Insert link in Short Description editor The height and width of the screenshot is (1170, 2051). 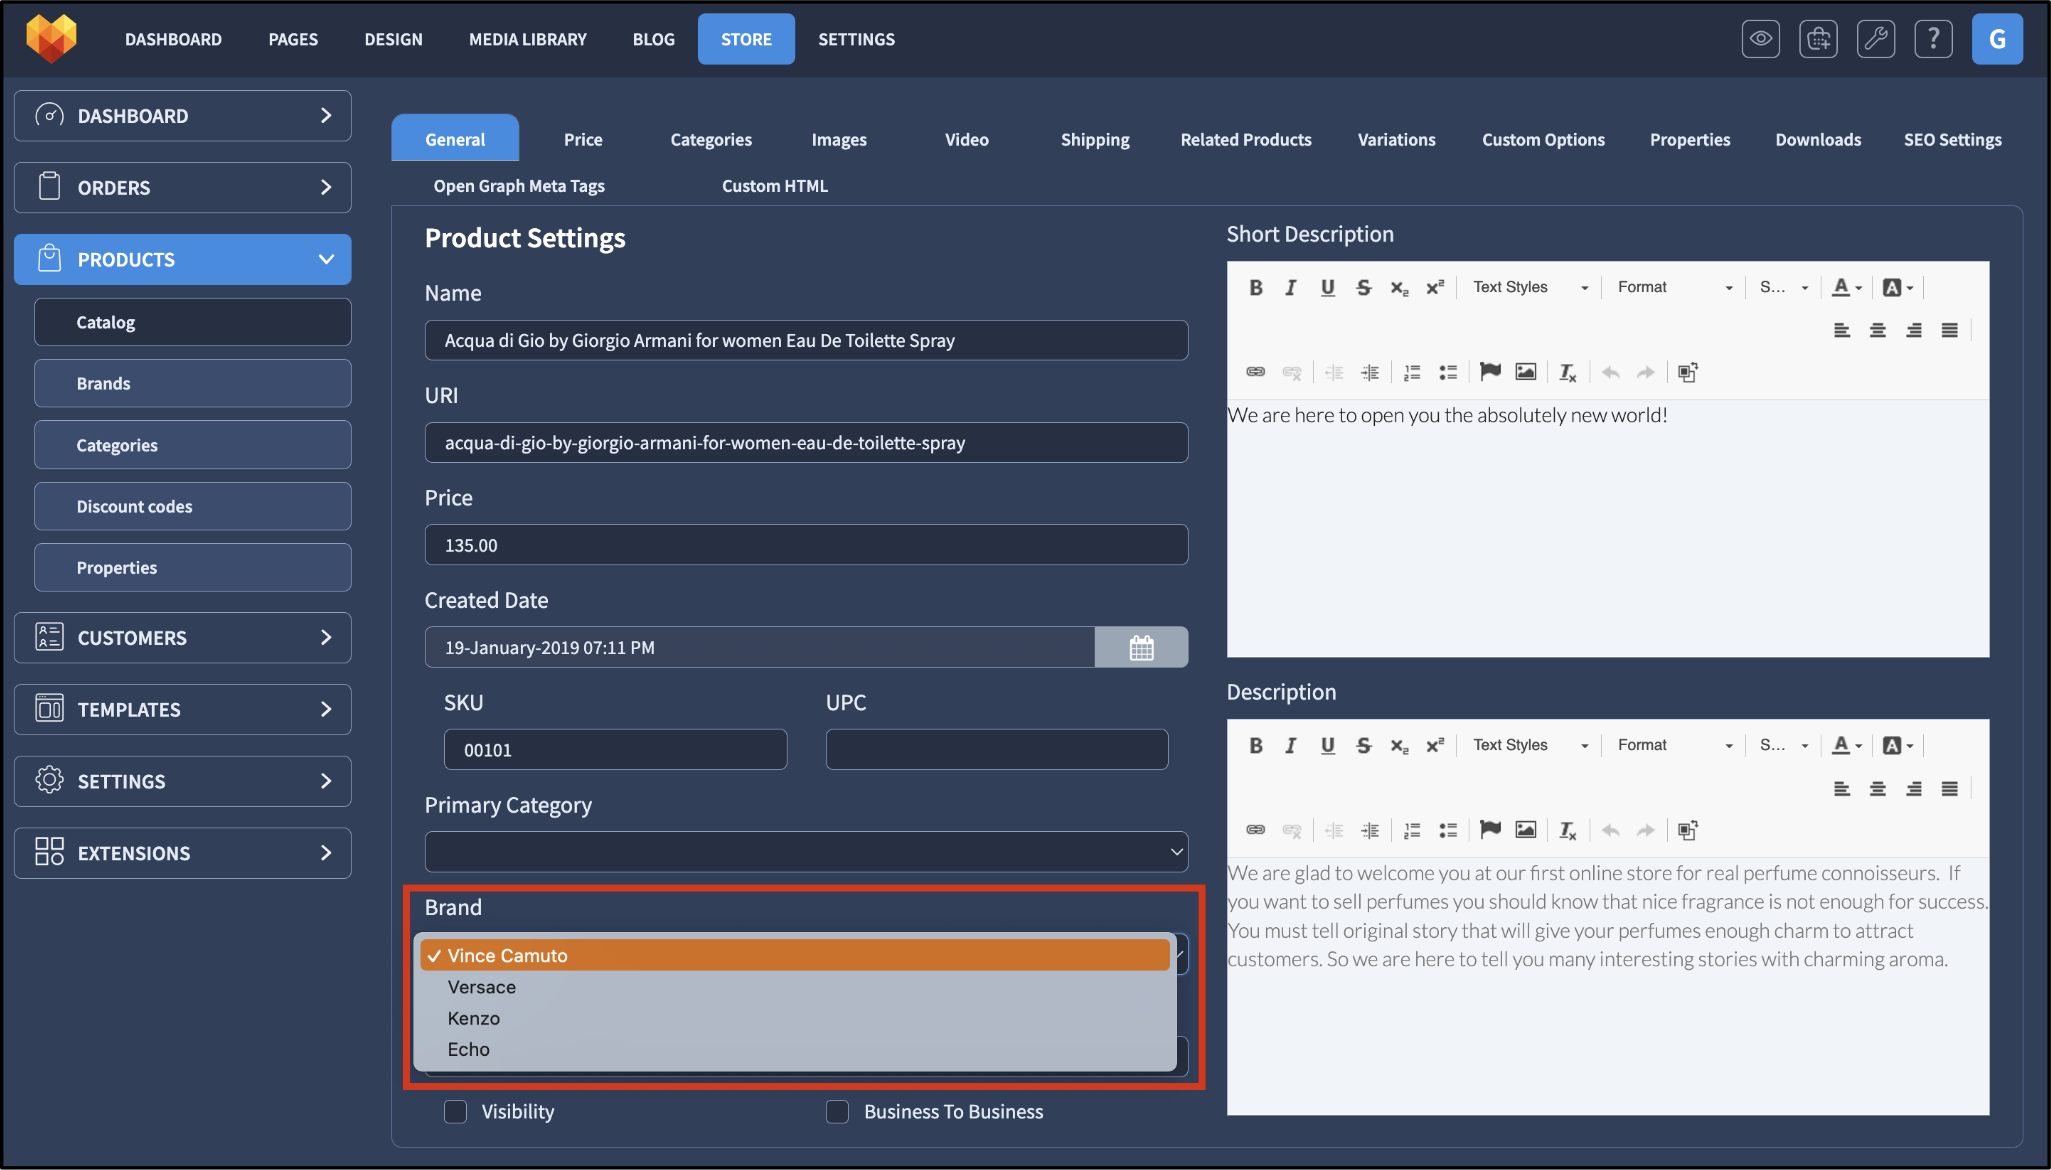coord(1256,372)
